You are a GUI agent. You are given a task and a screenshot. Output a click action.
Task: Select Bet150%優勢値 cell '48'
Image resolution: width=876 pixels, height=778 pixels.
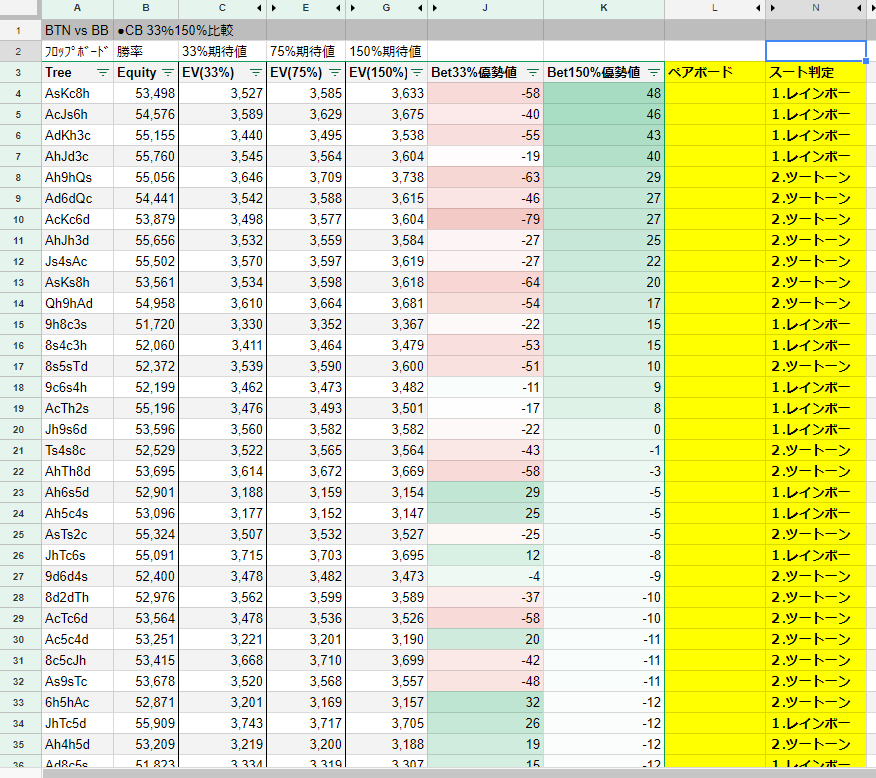pyautogui.click(x=604, y=93)
